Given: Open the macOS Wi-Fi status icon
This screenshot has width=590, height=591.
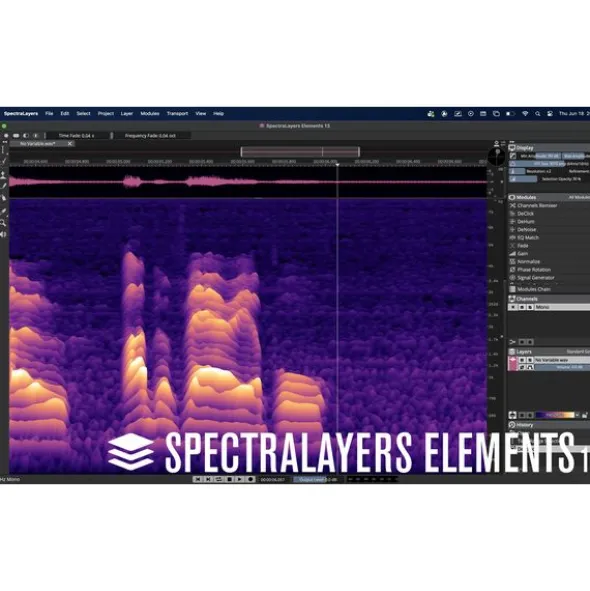Looking at the screenshot, I should click(x=525, y=113).
